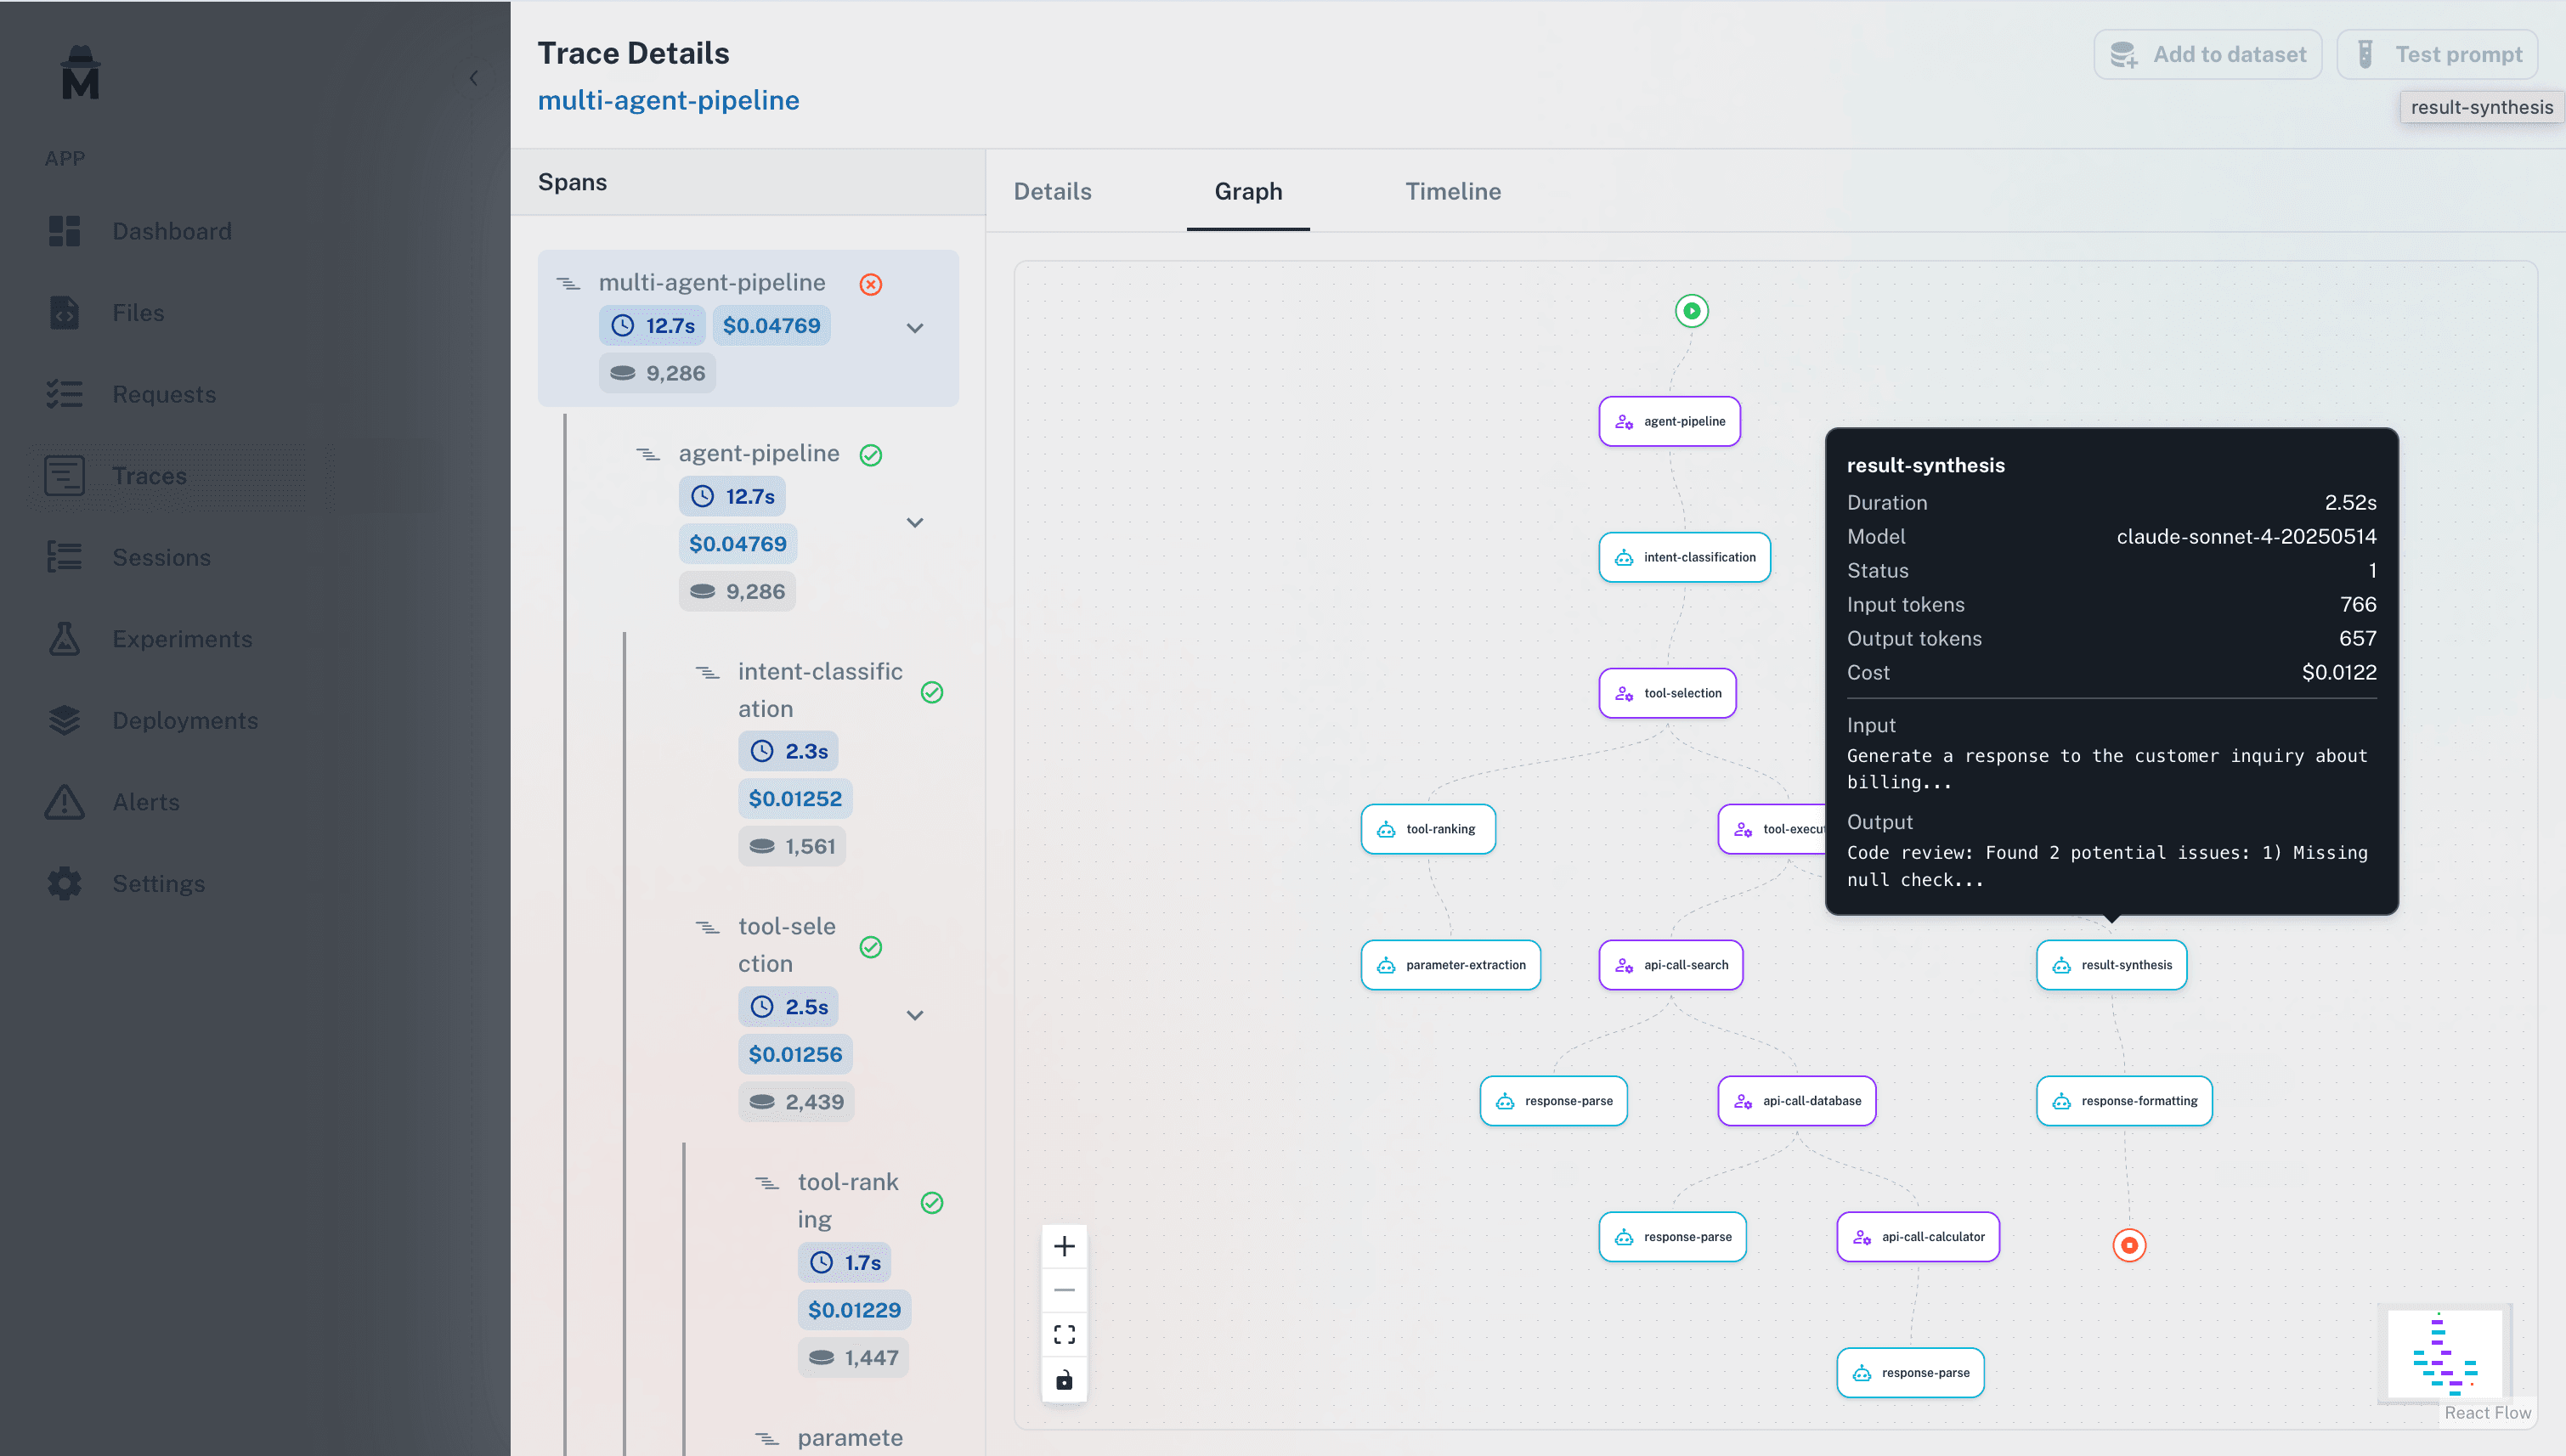2566x1456 pixels.
Task: Switch to the Timeline tab
Action: (1452, 191)
